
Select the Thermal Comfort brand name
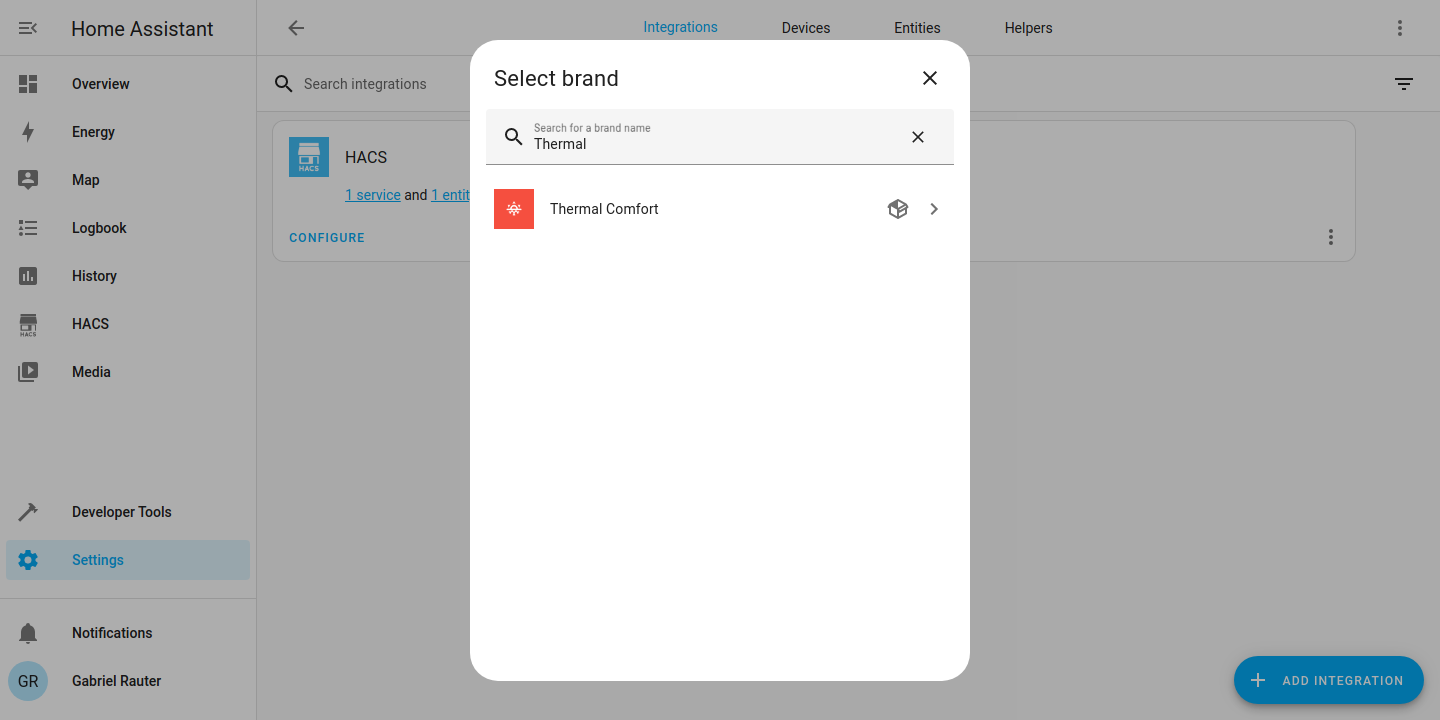point(604,209)
